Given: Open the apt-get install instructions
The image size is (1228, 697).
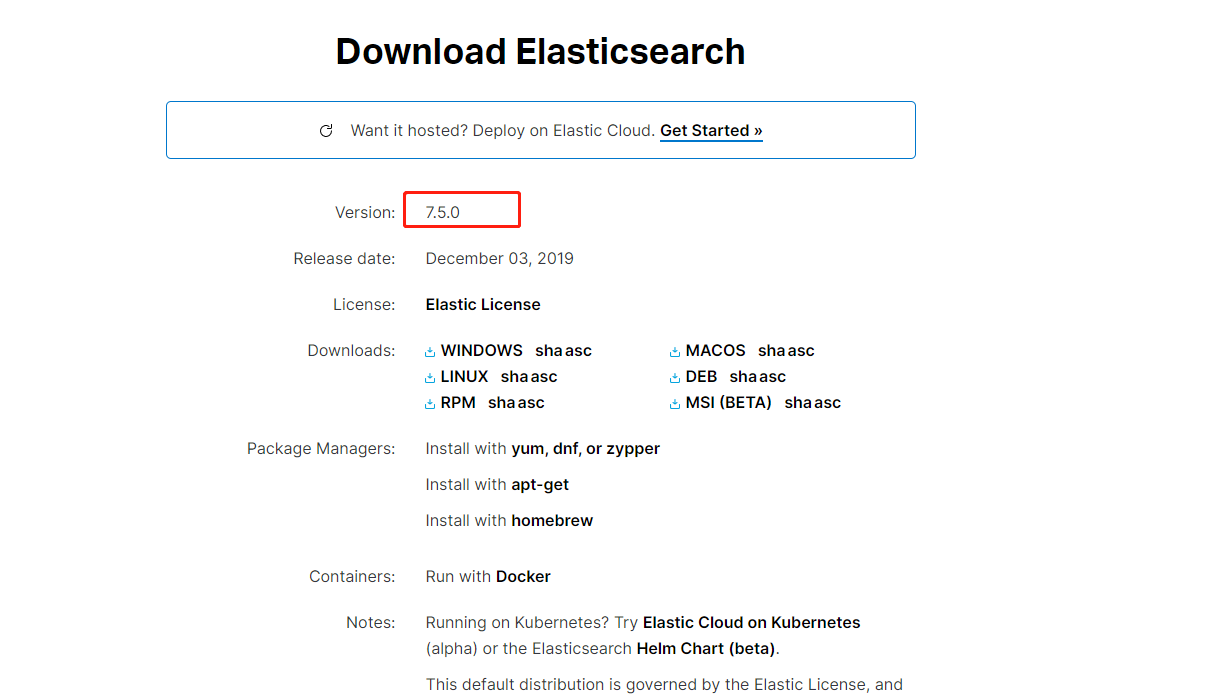Looking at the screenshot, I should pyautogui.click(x=540, y=485).
